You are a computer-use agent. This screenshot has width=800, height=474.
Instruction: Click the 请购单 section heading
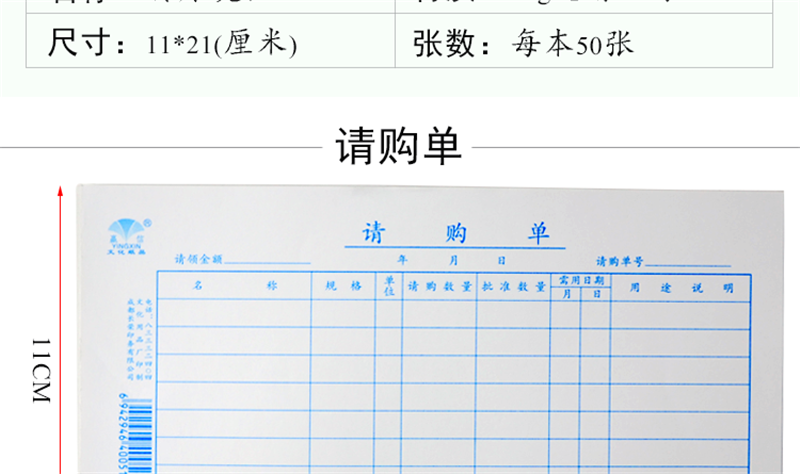click(399, 146)
